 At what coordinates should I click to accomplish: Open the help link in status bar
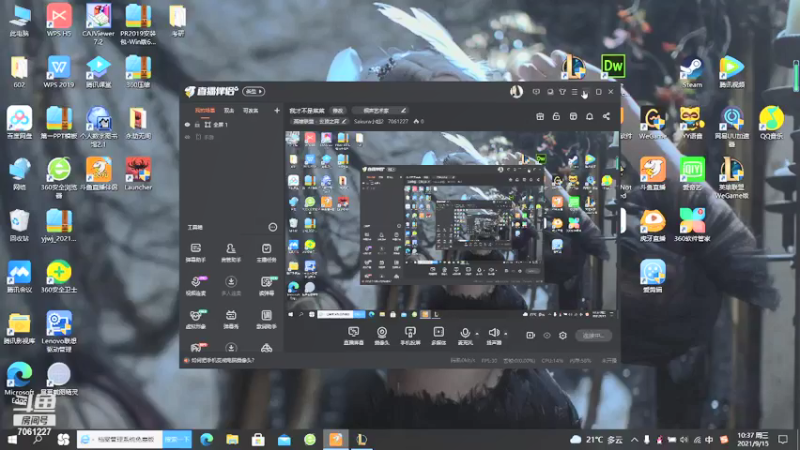pyautogui.click(x=222, y=360)
